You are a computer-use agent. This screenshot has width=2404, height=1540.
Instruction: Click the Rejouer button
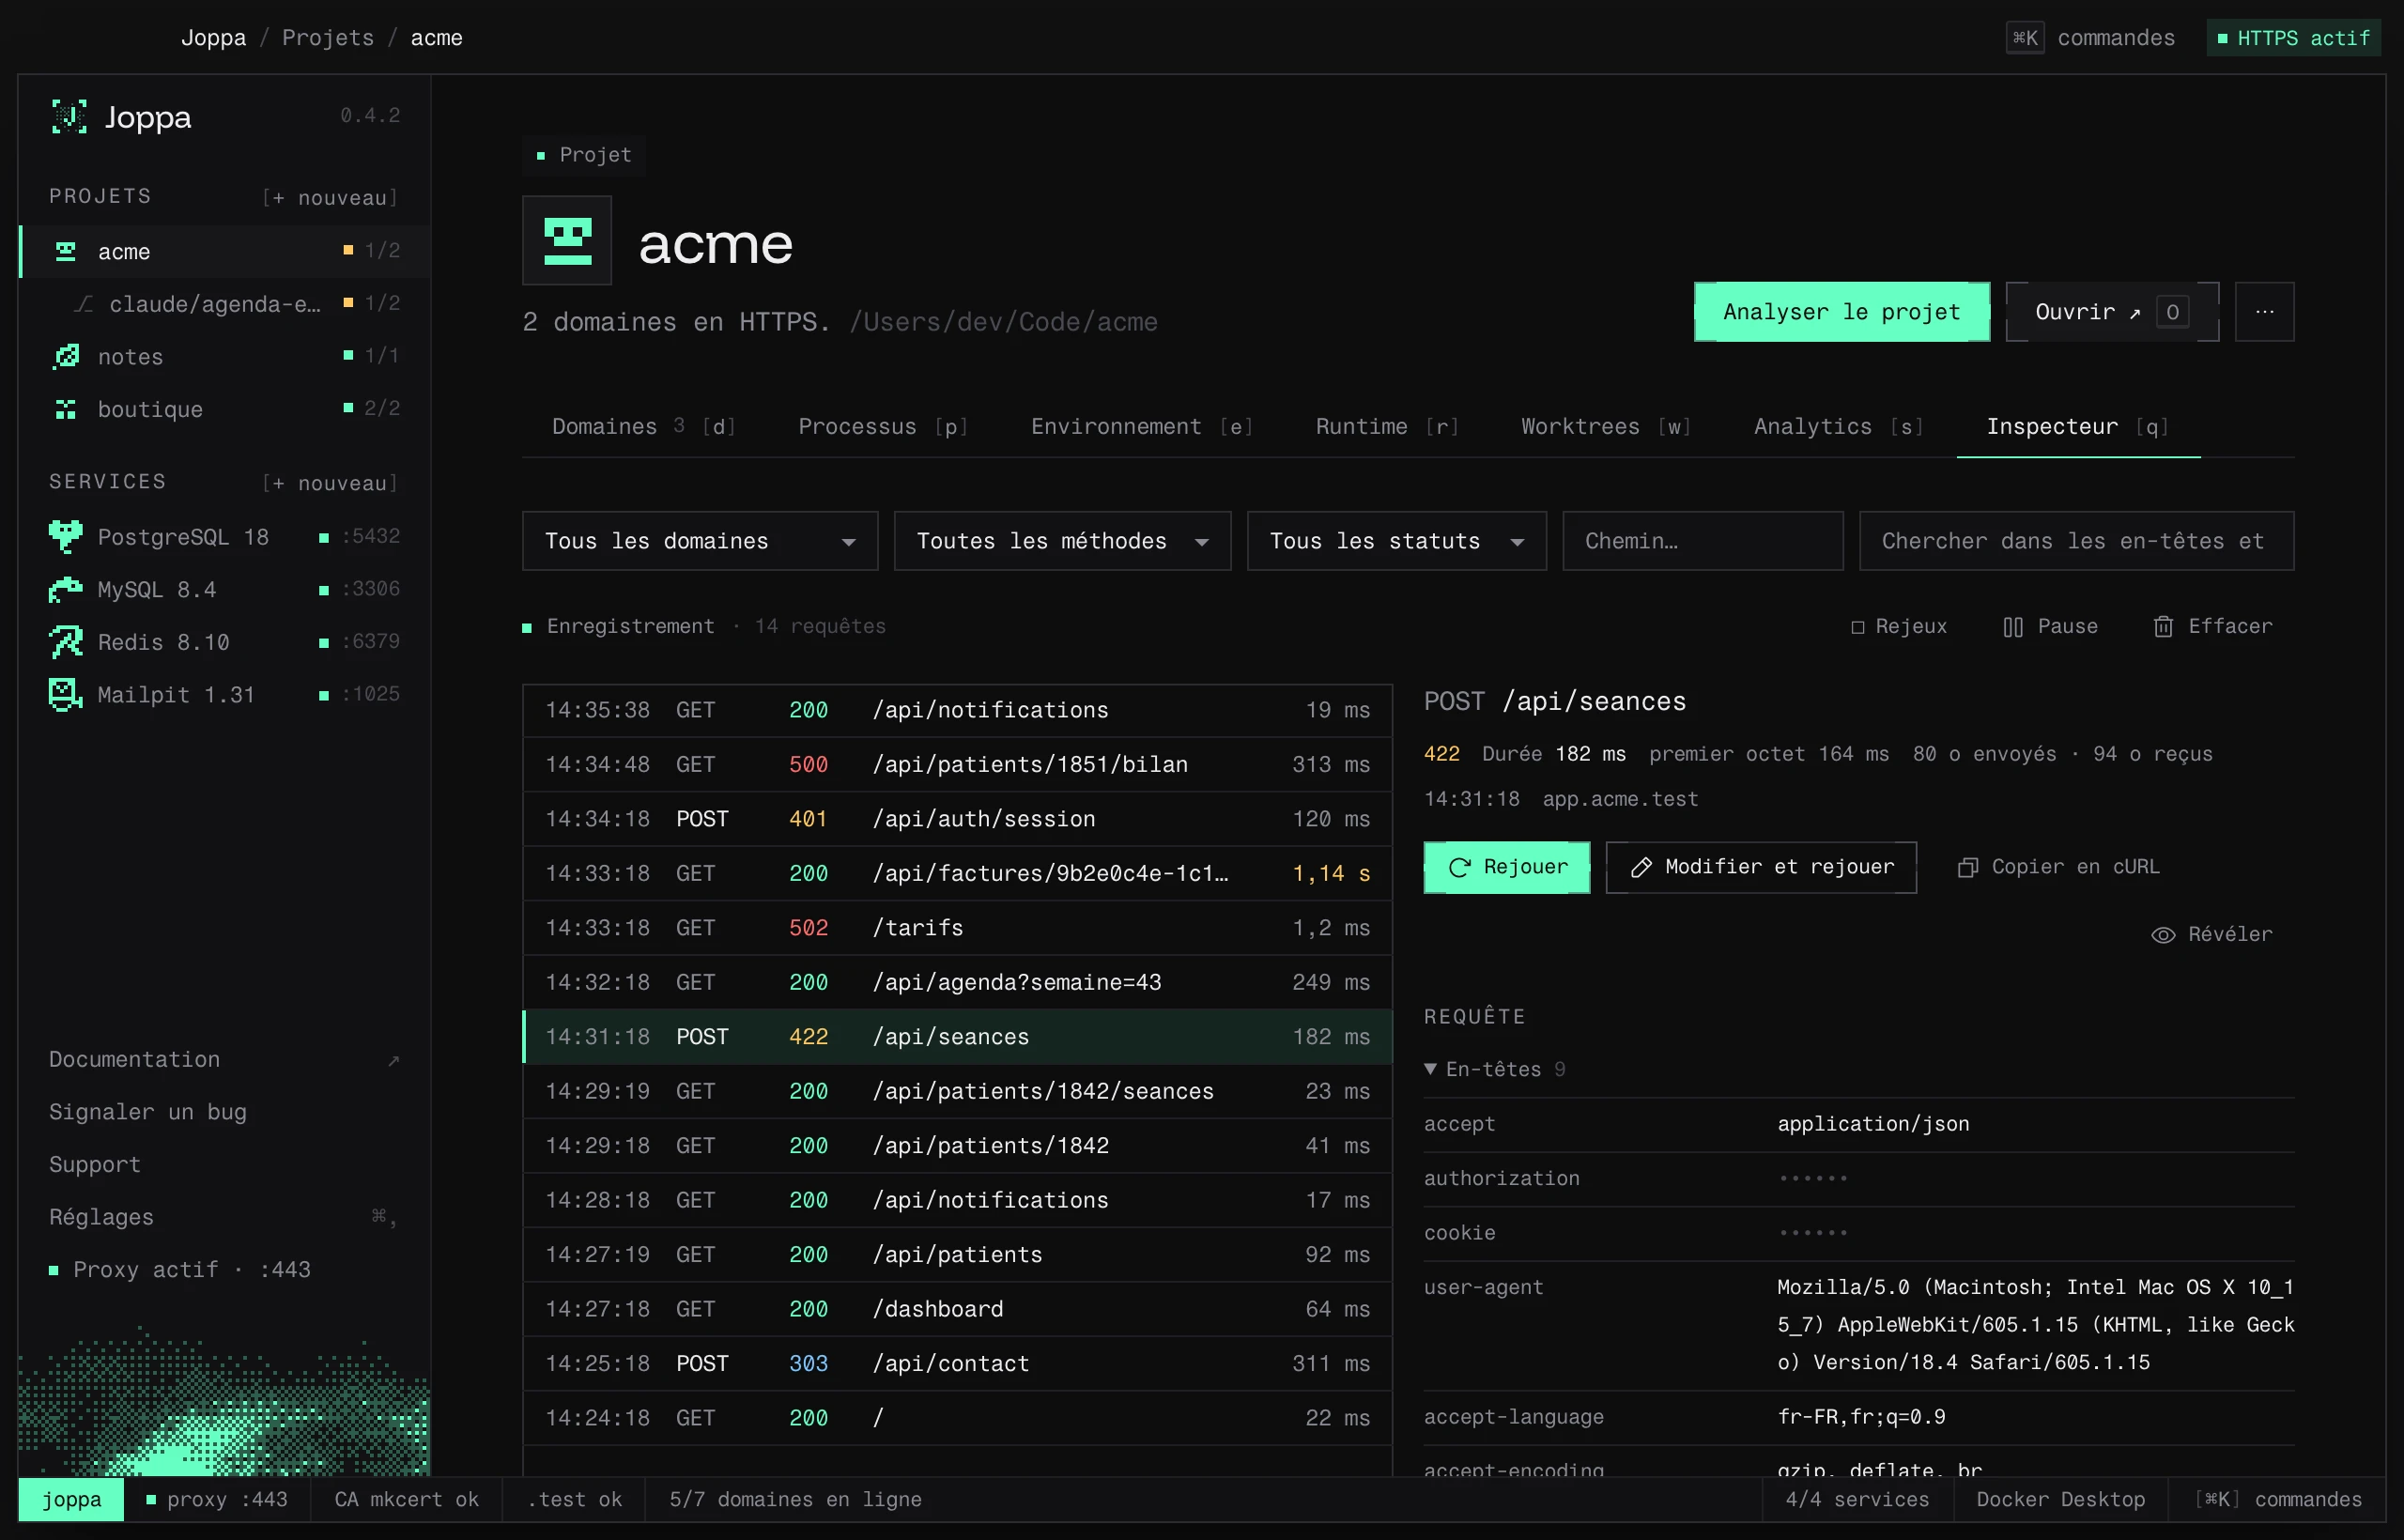[x=1507, y=867]
